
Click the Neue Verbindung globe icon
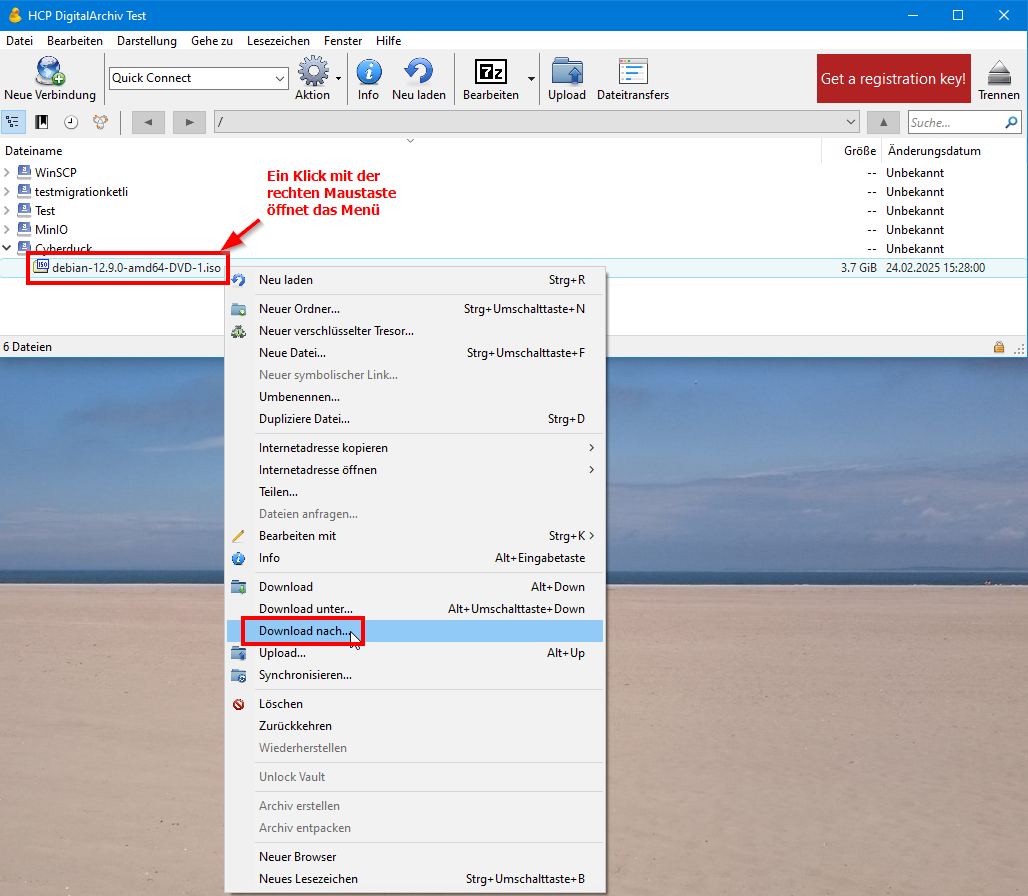point(49,72)
